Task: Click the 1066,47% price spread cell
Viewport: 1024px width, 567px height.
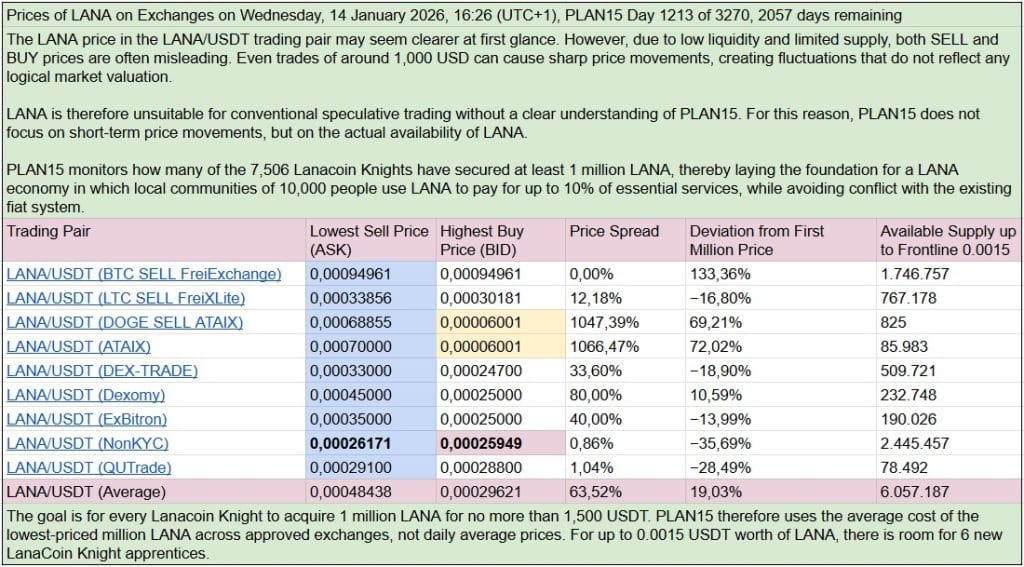Action: [600, 346]
